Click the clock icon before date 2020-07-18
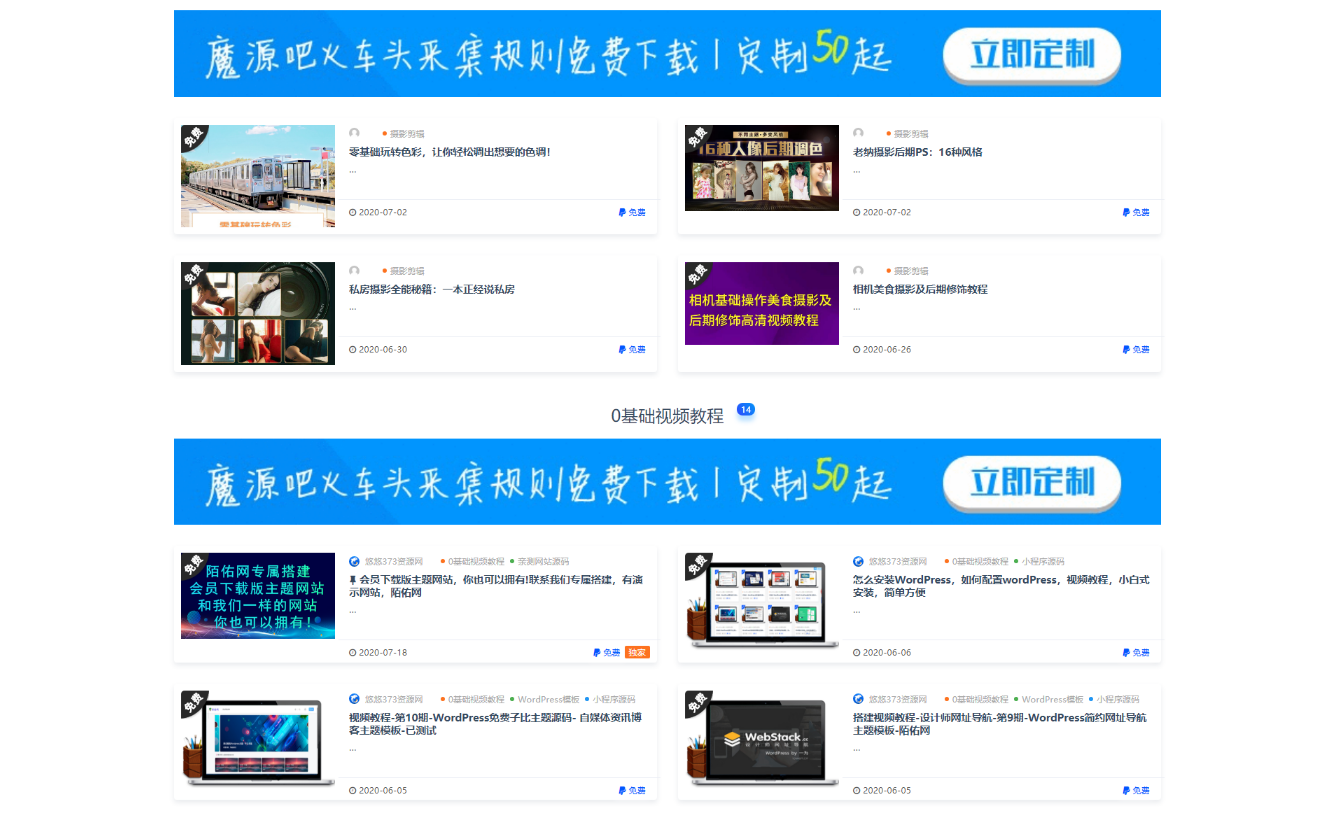This screenshot has height=813, width=1334. click(351, 652)
